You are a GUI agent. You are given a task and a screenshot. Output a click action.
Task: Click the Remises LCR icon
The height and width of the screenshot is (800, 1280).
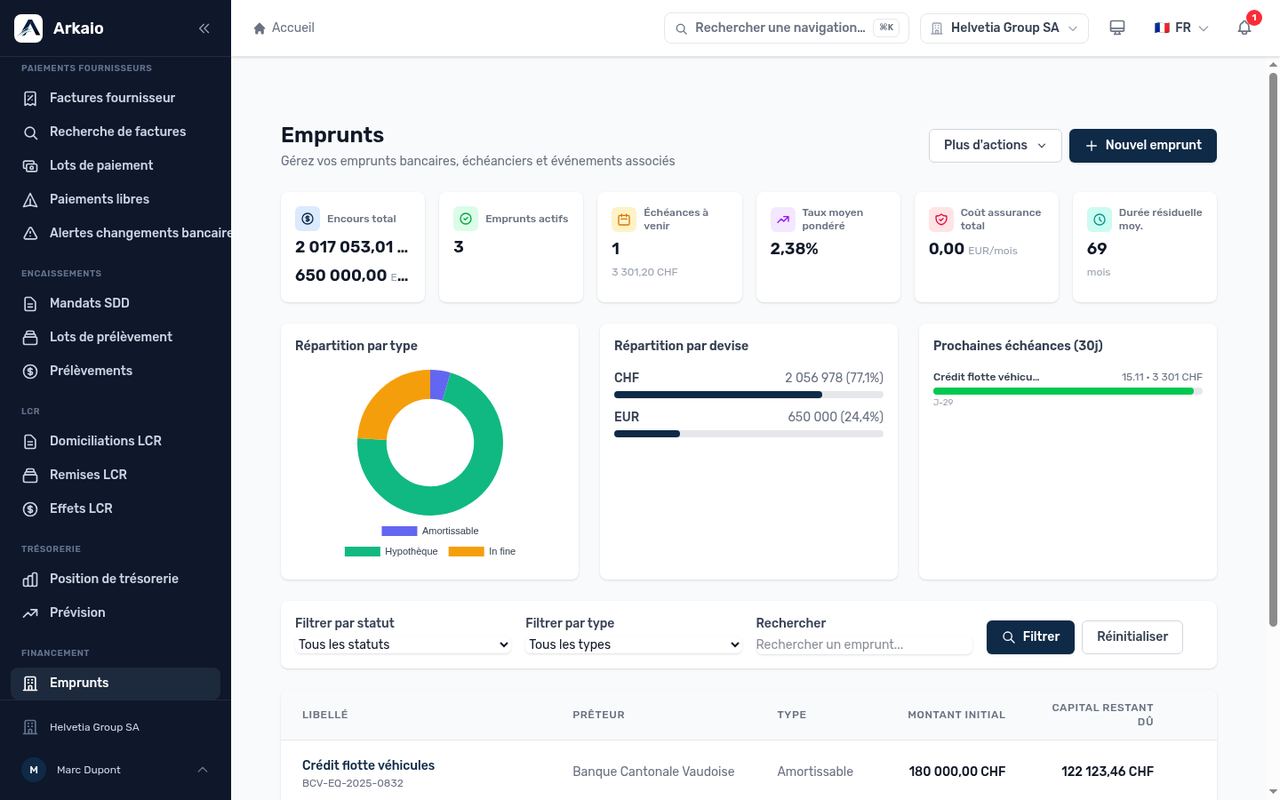(30, 475)
